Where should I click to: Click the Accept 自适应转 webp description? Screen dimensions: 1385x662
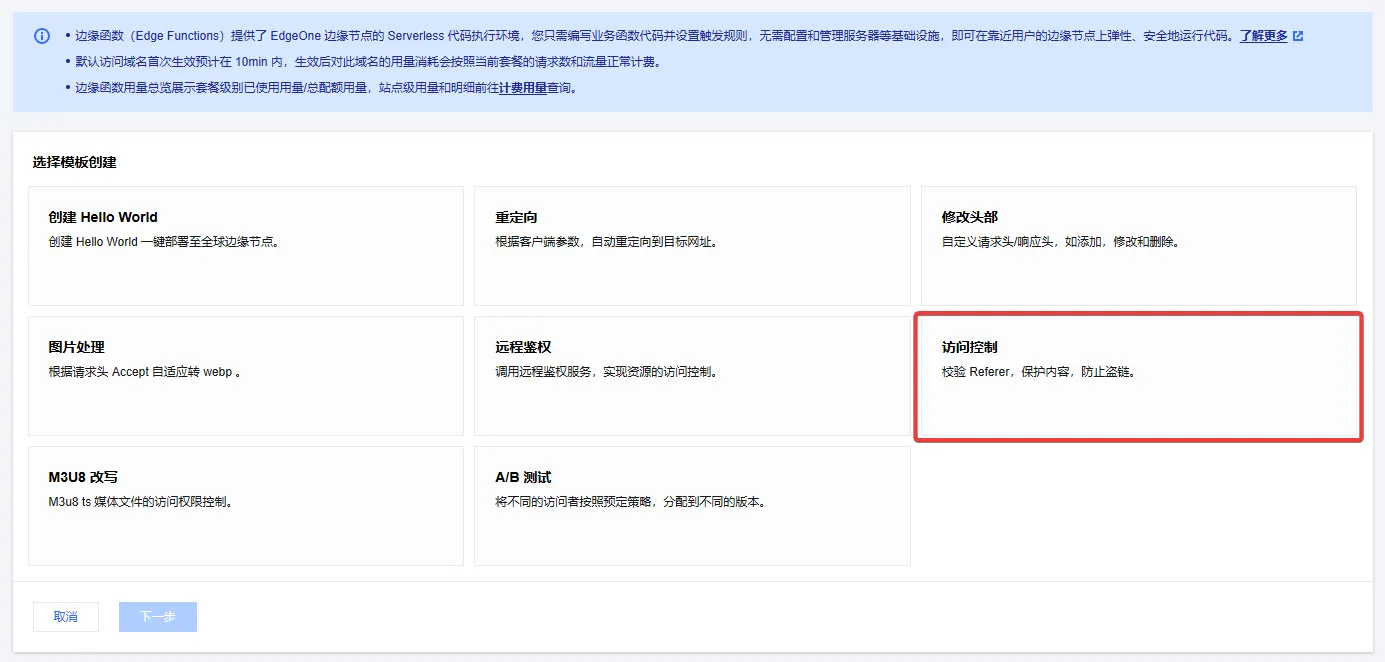click(x=146, y=372)
